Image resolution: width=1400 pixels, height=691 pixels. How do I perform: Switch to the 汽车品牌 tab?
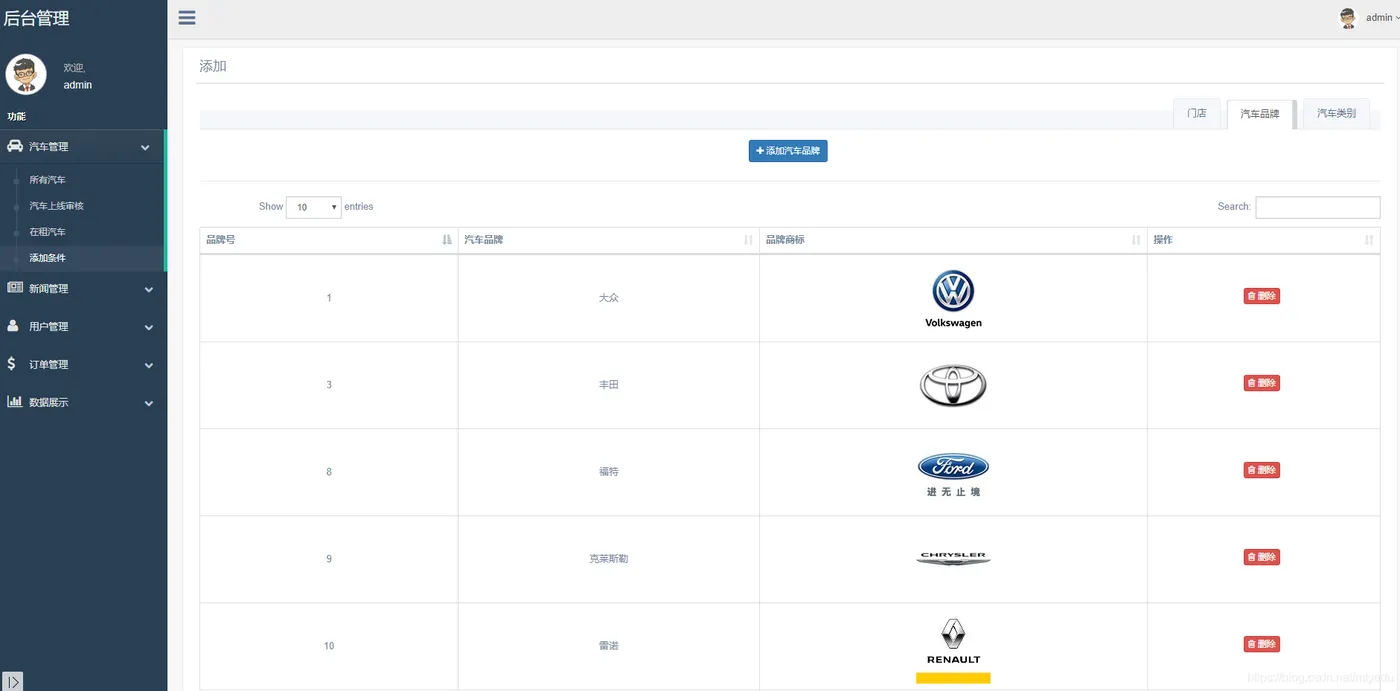(1260, 114)
